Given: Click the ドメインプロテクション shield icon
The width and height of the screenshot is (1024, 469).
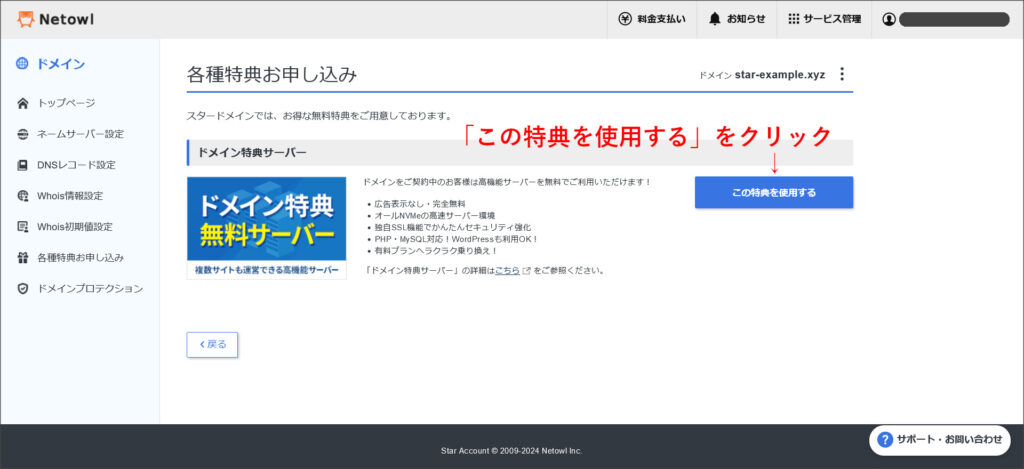Looking at the screenshot, I should pos(23,288).
